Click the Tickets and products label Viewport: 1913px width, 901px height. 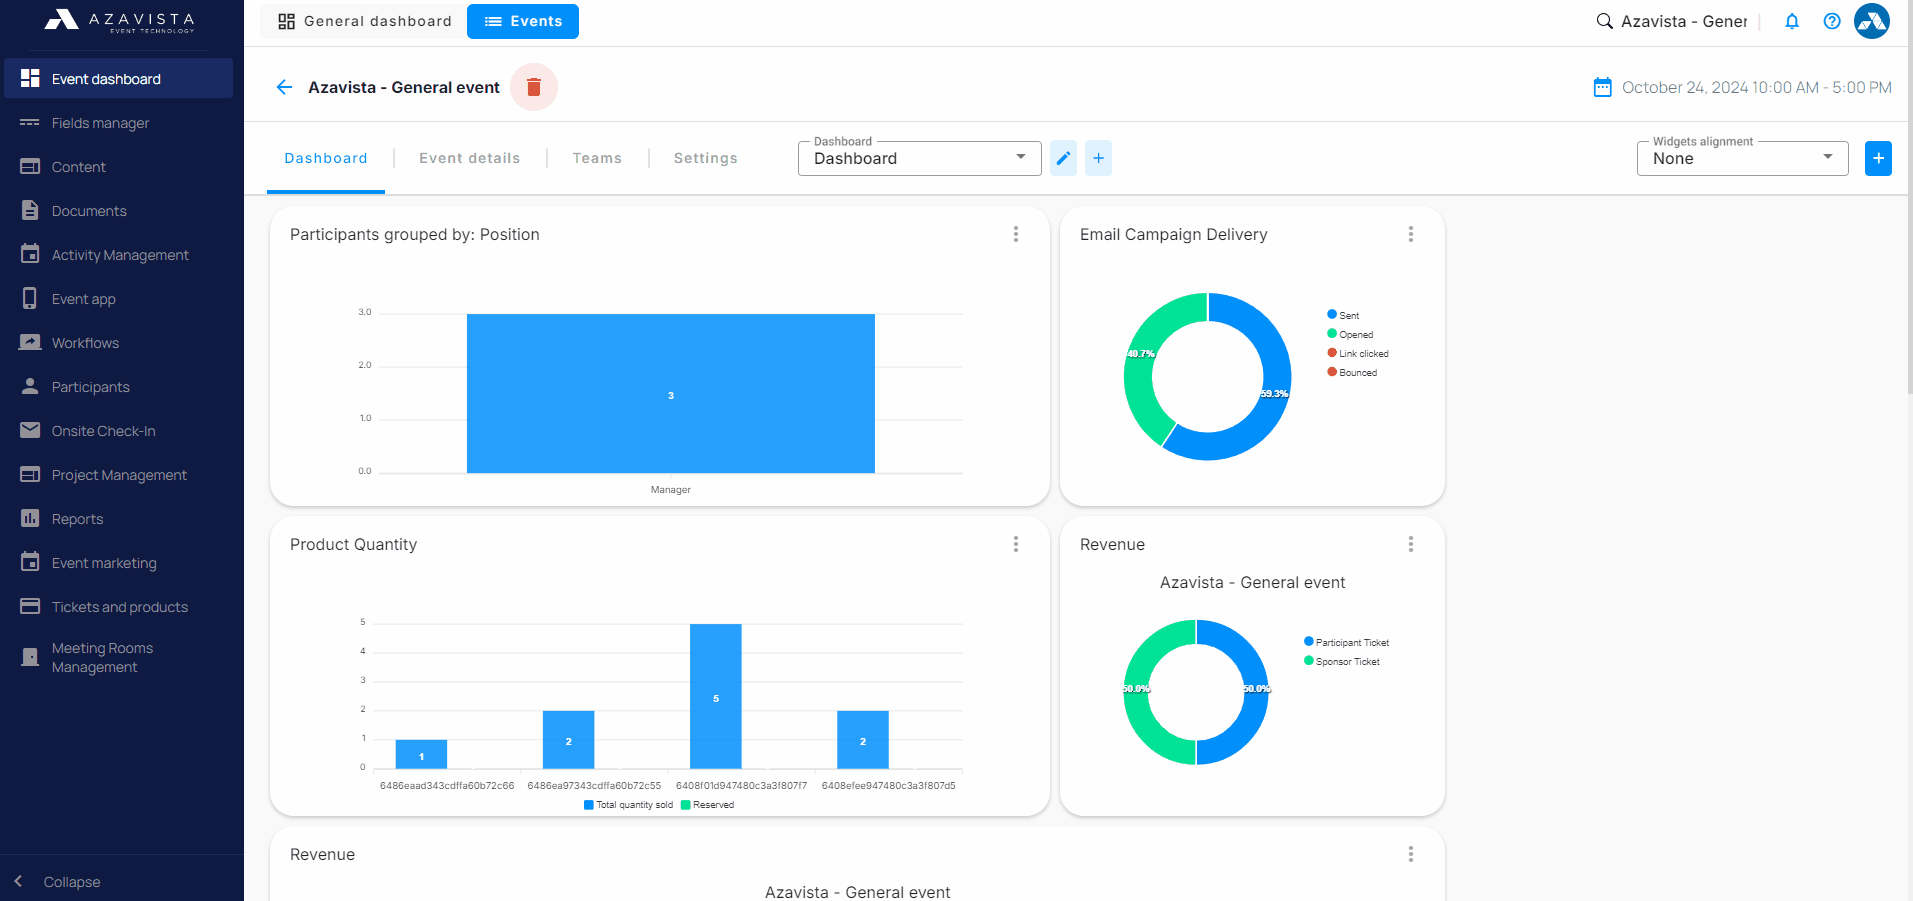point(120,607)
